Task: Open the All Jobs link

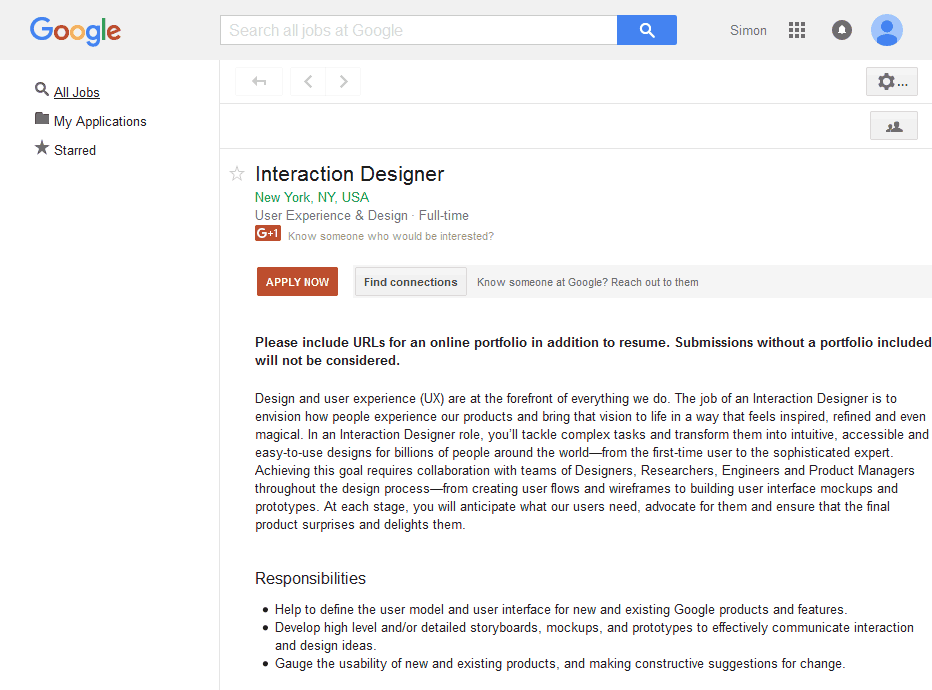Action: [77, 92]
